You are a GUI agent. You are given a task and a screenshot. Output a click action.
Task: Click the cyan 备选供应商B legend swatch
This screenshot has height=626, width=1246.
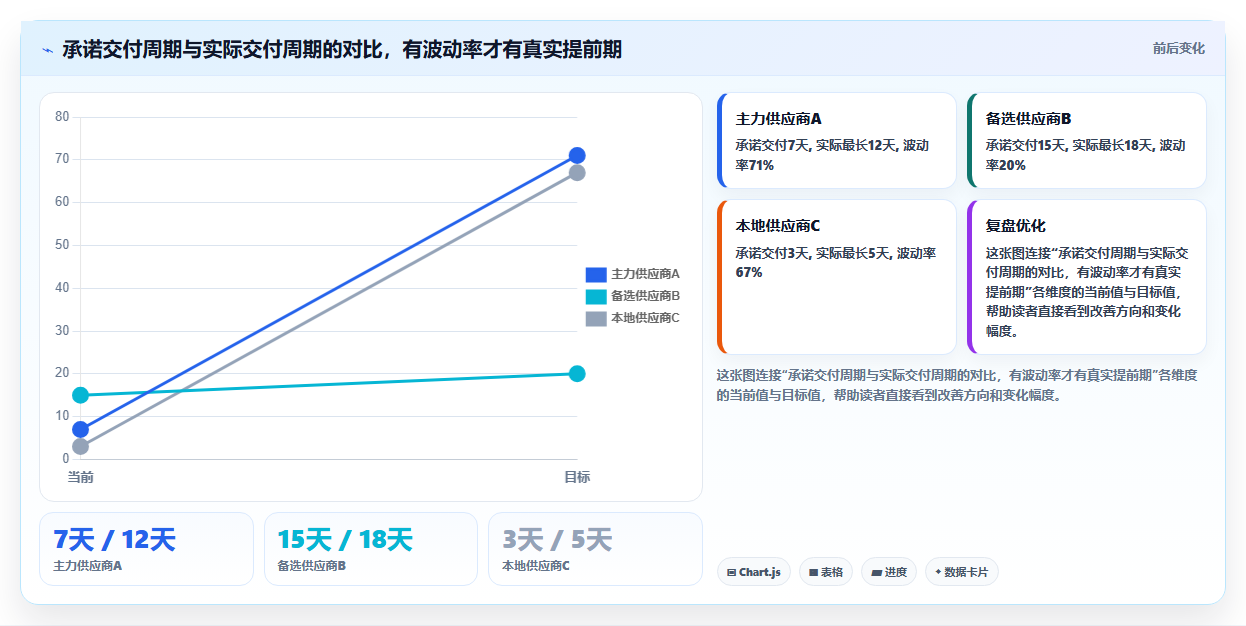[x=596, y=296]
